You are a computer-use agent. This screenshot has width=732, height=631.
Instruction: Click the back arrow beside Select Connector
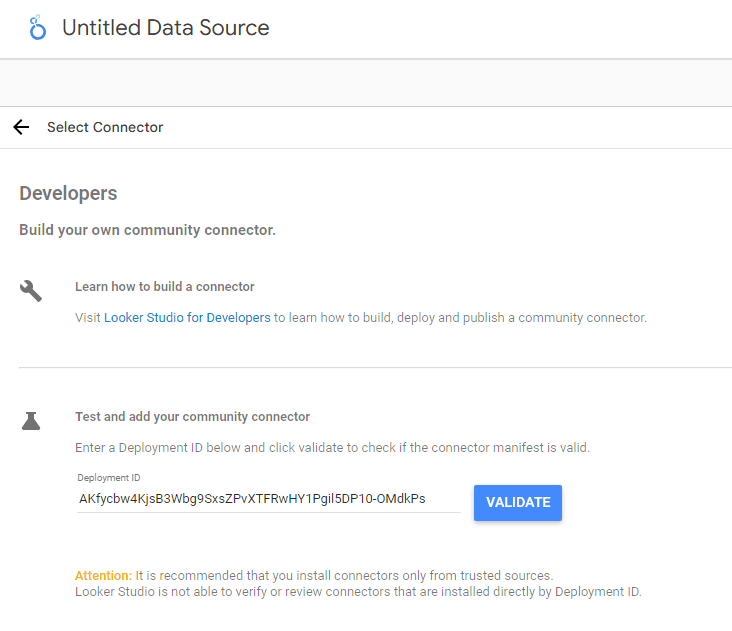click(21, 127)
